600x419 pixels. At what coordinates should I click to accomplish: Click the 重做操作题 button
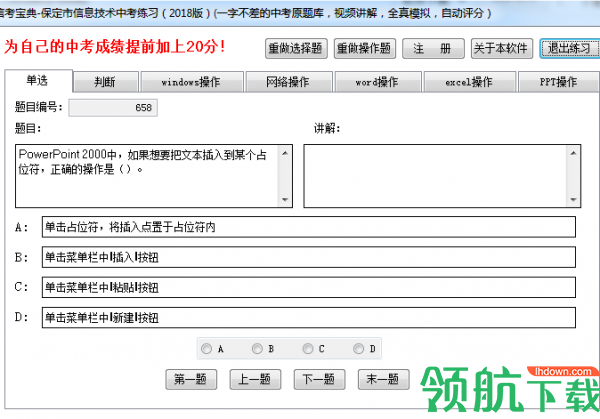365,49
